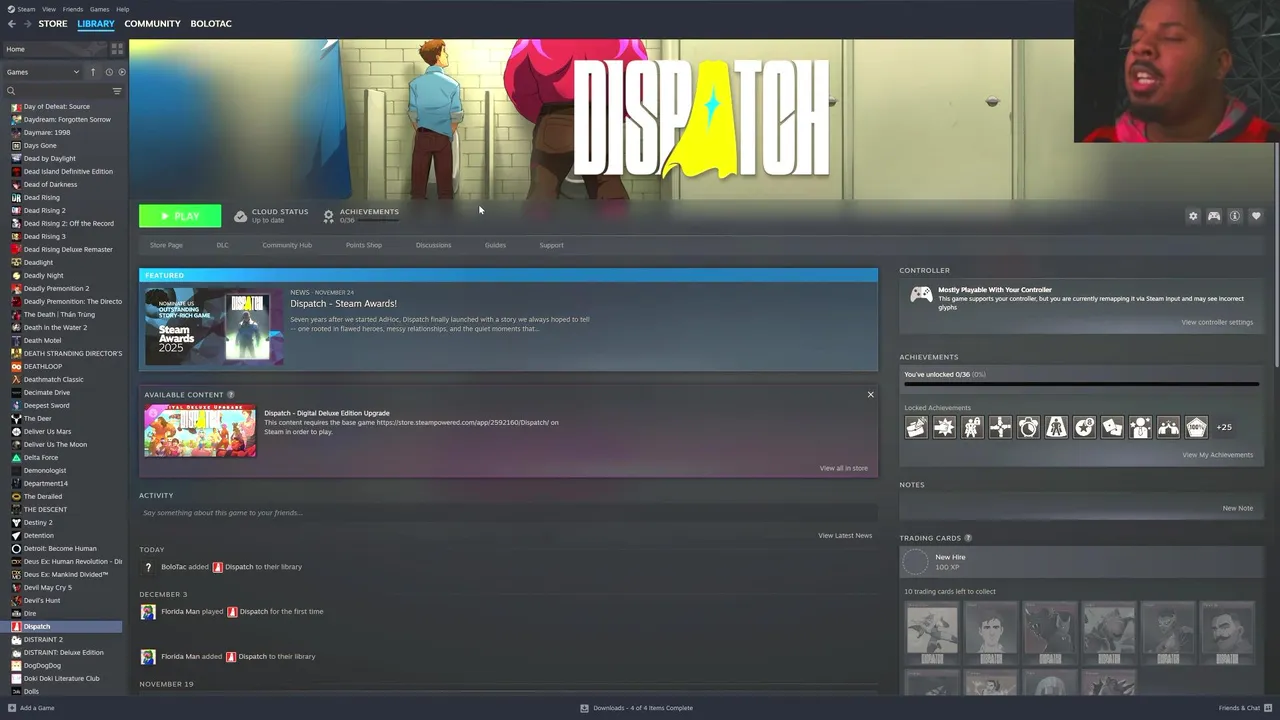The image size is (1280, 720).
Task: Open the collections grid view icon
Action: [x=117, y=48]
